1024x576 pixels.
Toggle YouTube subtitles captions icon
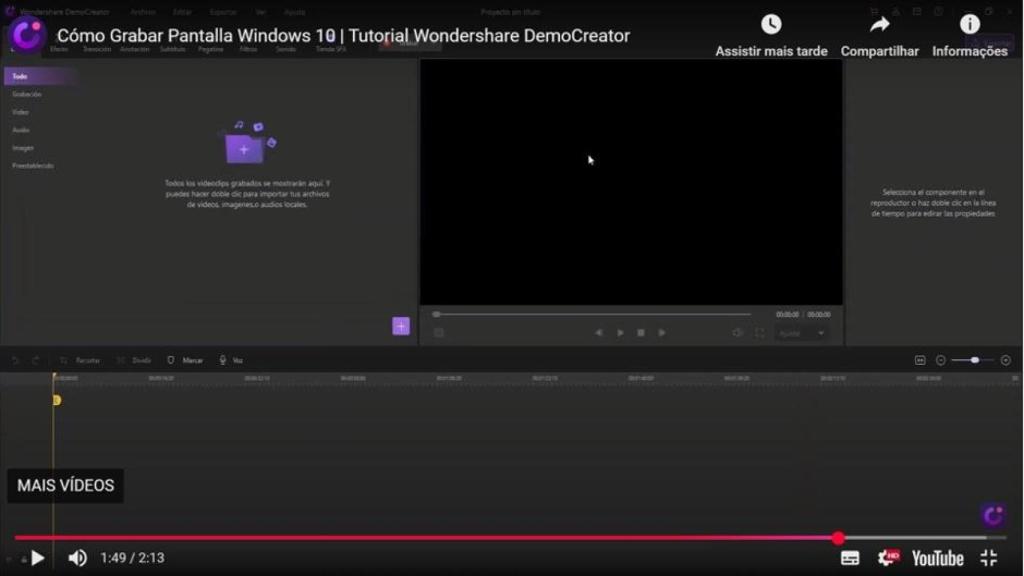(x=850, y=558)
